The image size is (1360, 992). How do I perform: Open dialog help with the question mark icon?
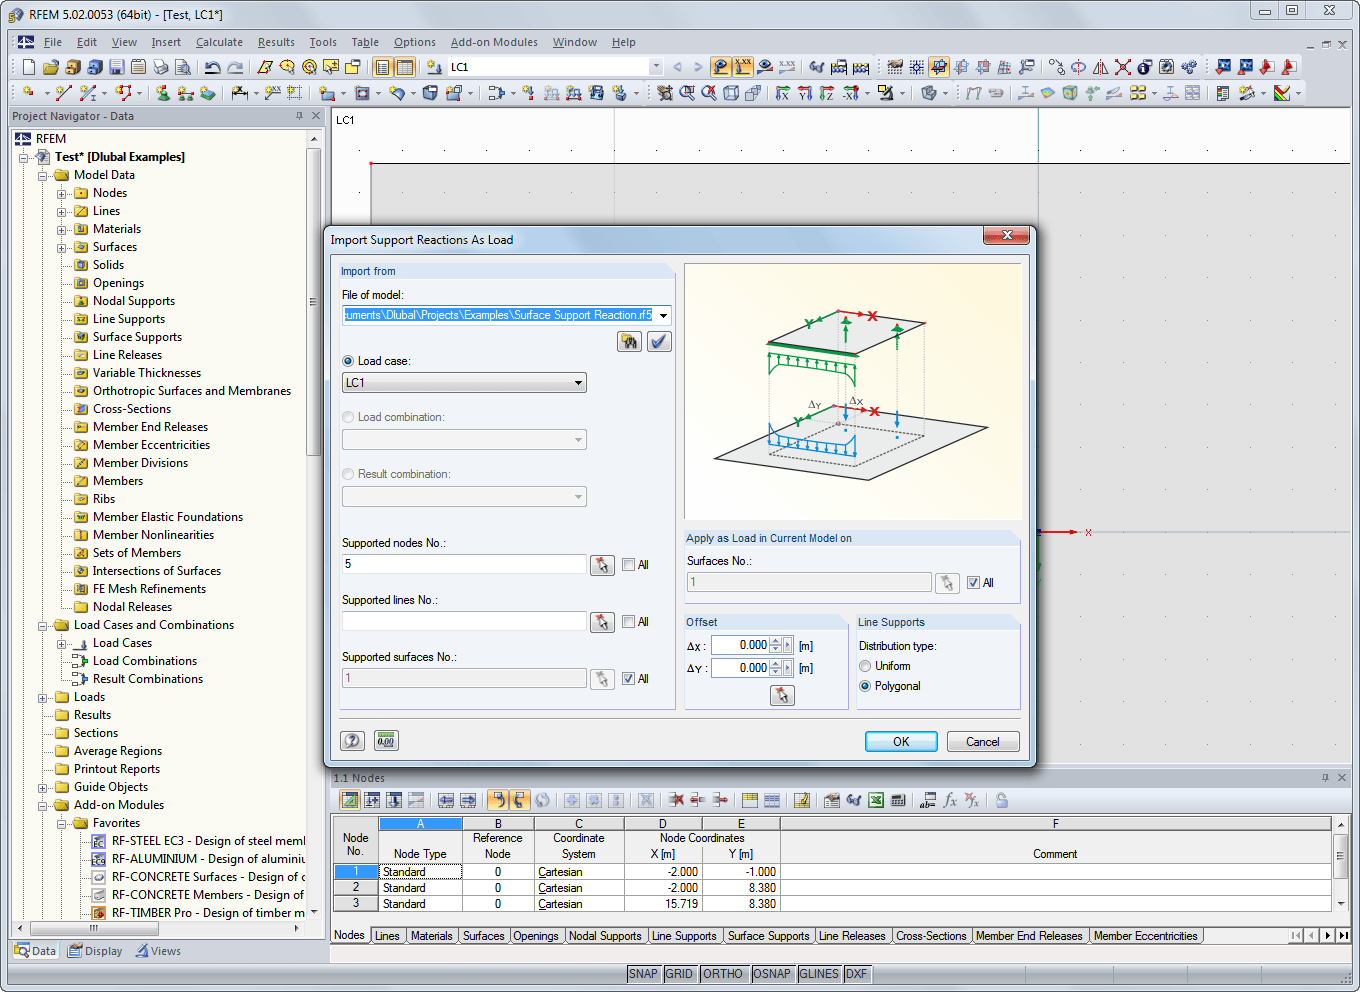(x=352, y=740)
